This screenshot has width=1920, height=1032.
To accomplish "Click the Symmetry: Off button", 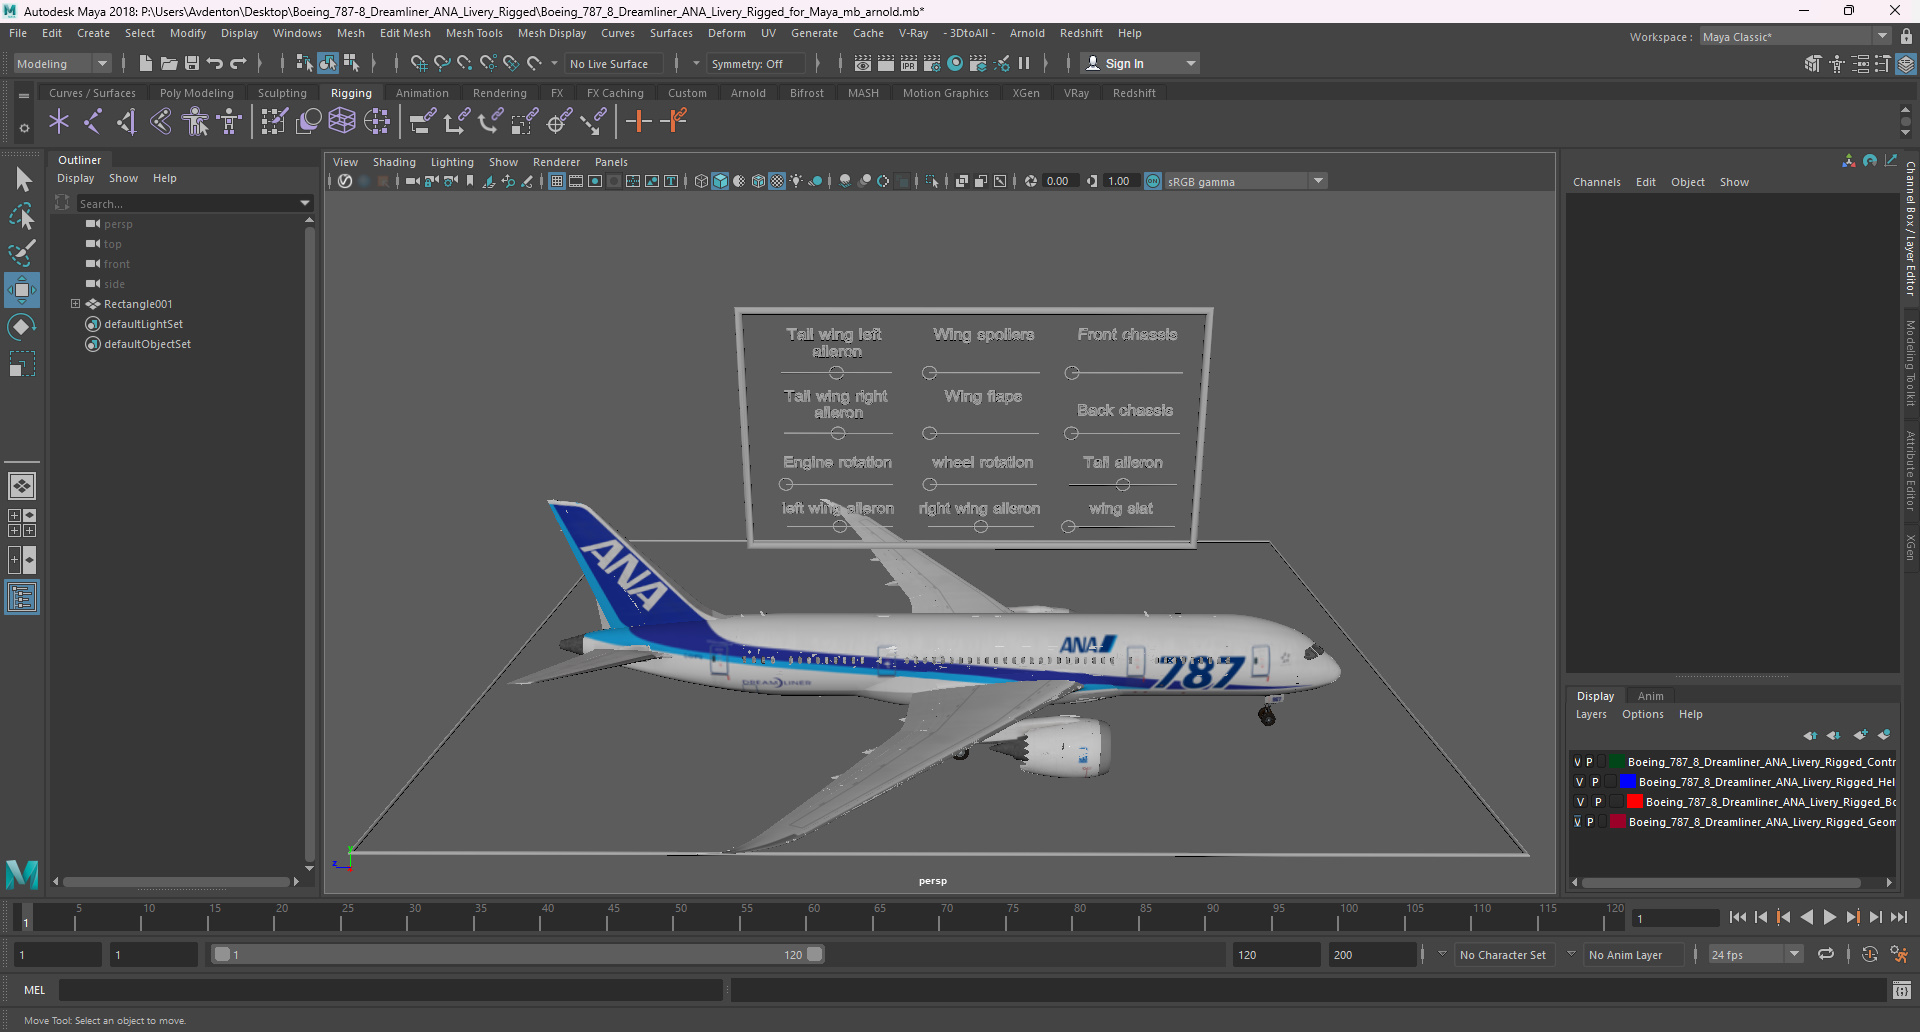I will point(755,64).
